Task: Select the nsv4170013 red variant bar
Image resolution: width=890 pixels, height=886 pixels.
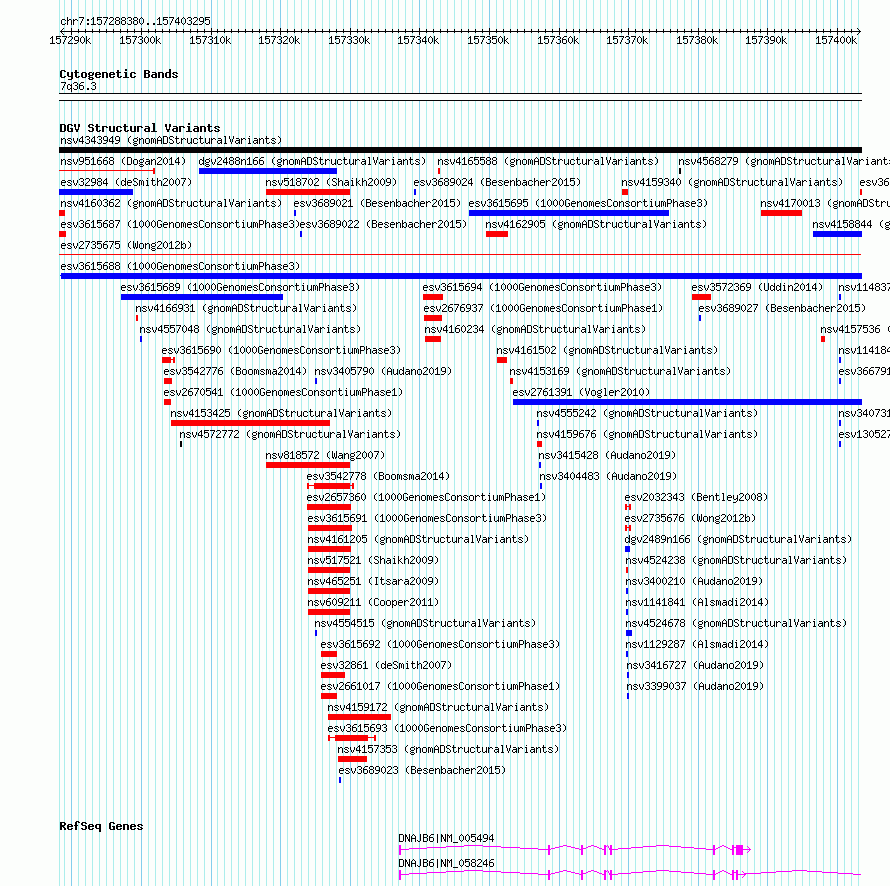Action: 781,213
